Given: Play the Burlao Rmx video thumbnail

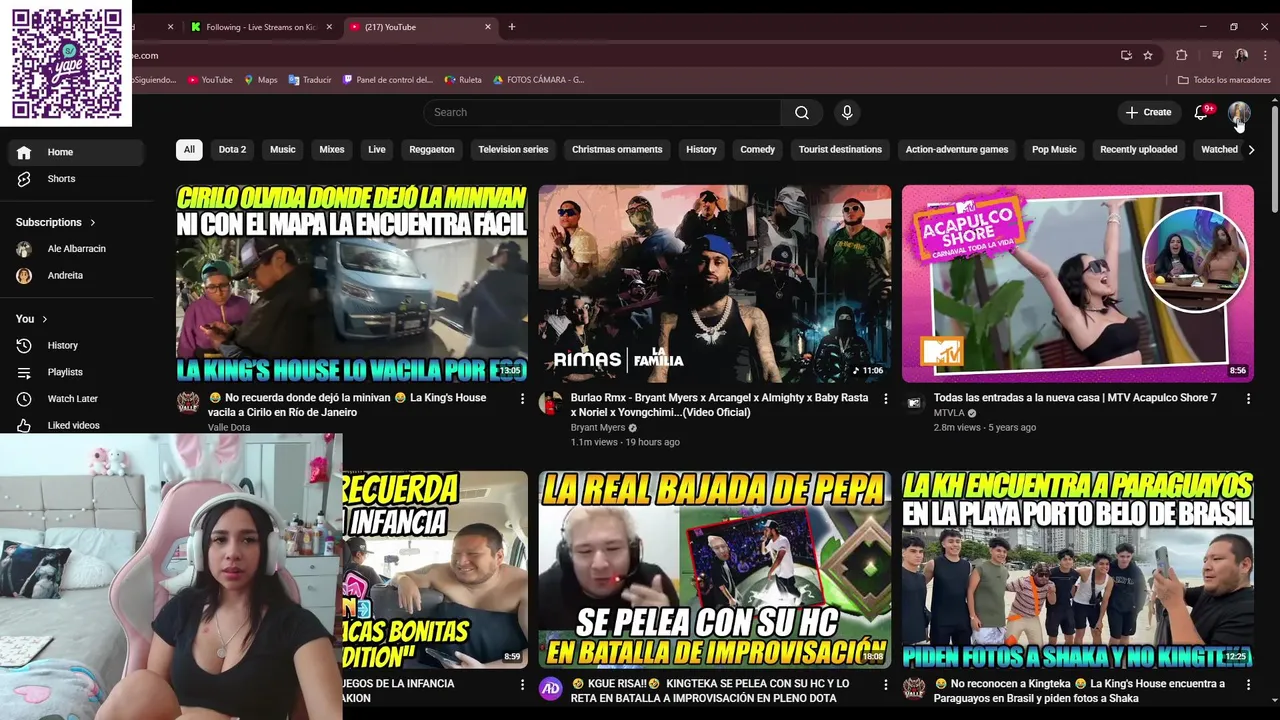Looking at the screenshot, I should pos(715,284).
